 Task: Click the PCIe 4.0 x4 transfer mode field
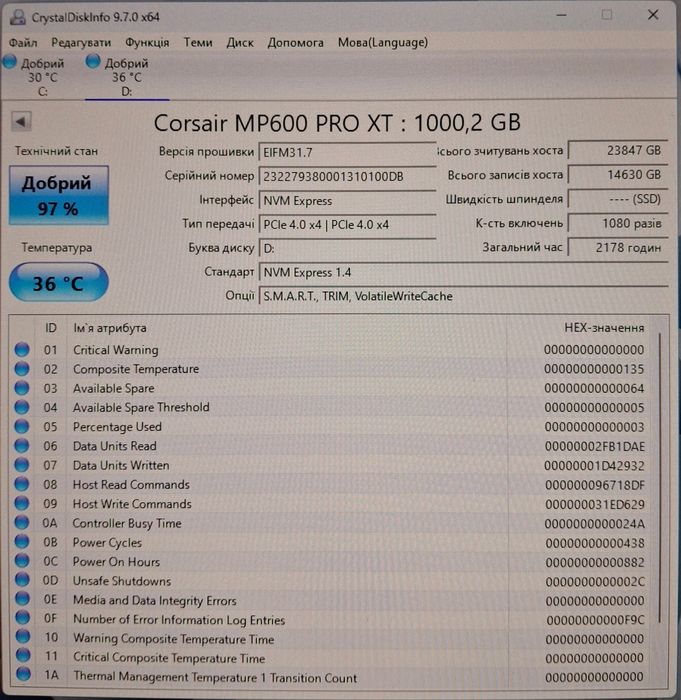point(347,225)
